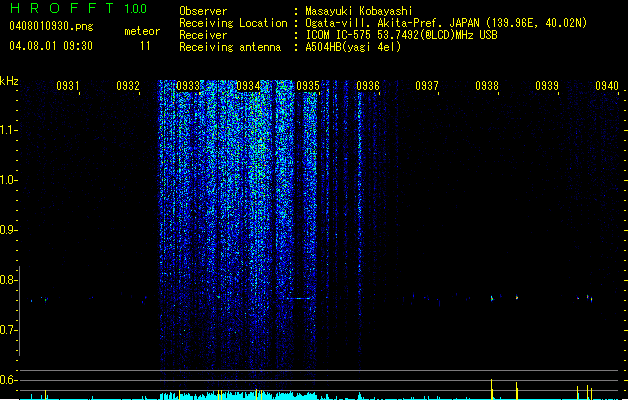Click the Receiving antenna label
This screenshot has height=400, width=629.
[x=230, y=47]
